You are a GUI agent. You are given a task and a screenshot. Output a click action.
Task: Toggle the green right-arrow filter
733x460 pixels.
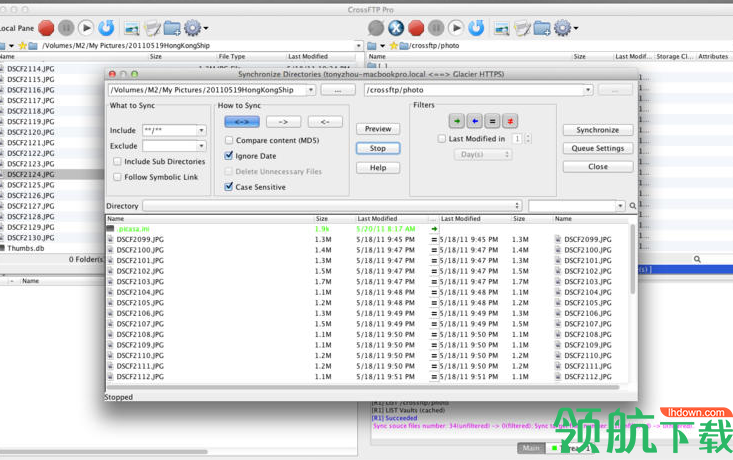pyautogui.click(x=457, y=121)
